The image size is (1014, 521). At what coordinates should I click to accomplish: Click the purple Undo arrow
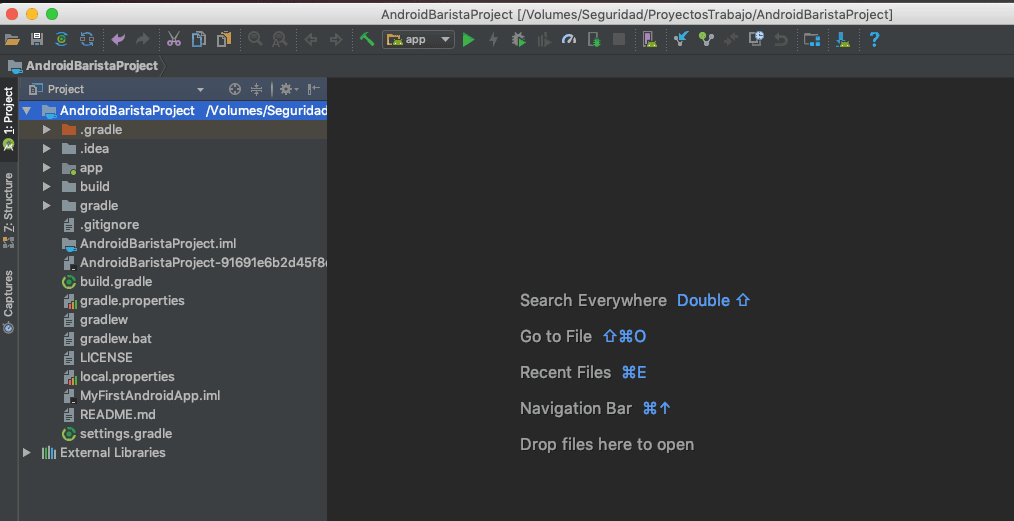tap(118, 39)
